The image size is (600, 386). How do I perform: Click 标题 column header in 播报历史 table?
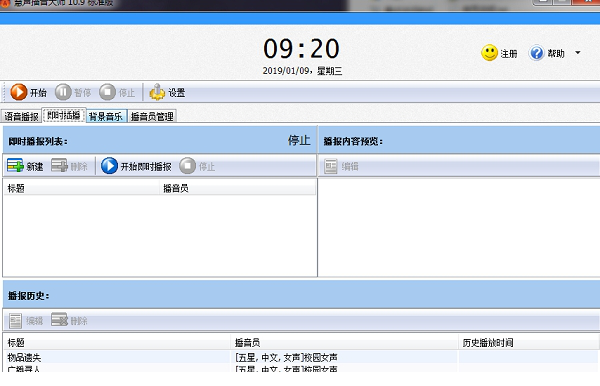click(x=117, y=343)
